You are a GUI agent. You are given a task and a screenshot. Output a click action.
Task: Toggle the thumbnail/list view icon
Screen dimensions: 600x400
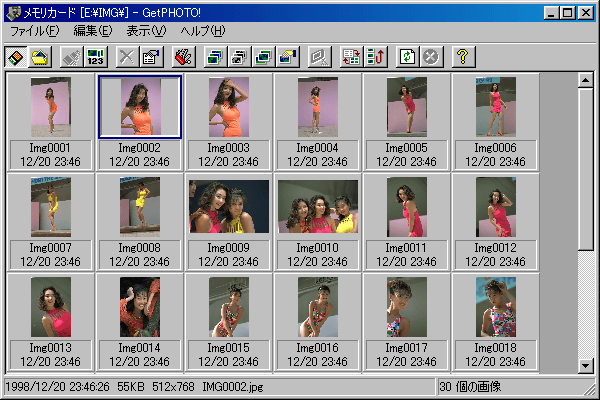pyautogui.click(x=351, y=57)
